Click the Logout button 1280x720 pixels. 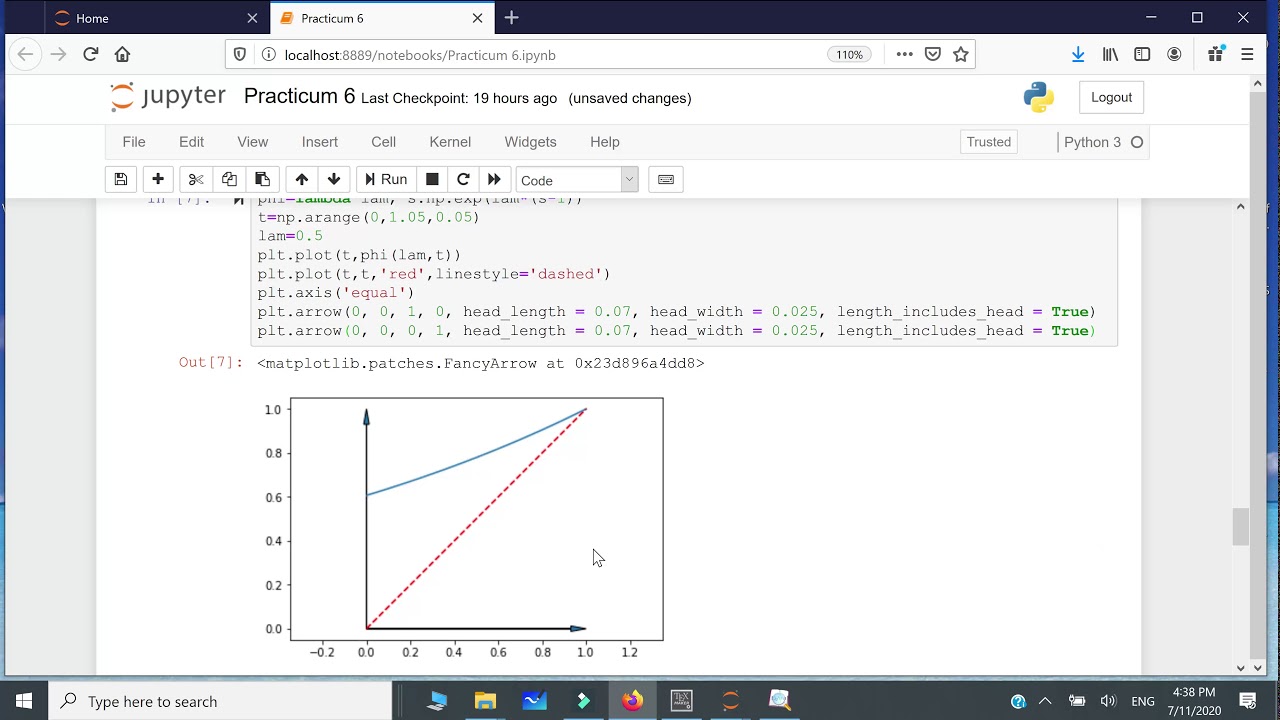(1111, 97)
